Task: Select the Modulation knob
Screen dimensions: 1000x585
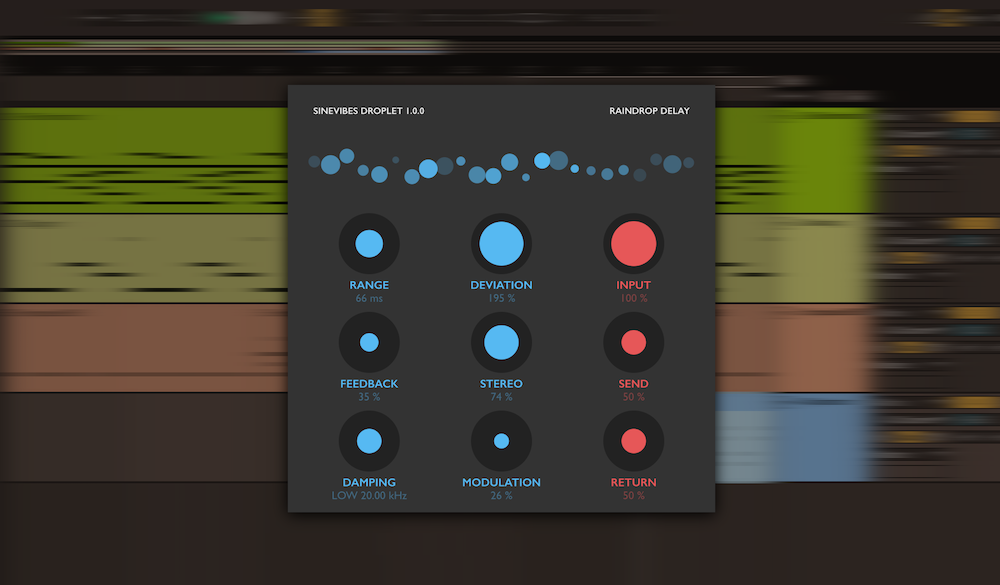Action: [501, 441]
